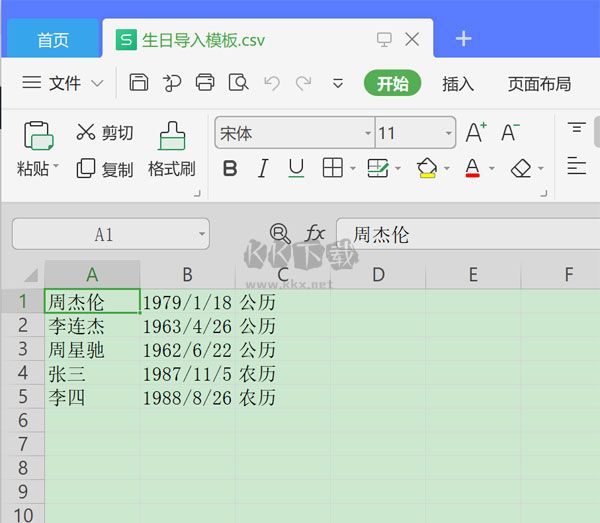Select cell with date 1962/6/22
This screenshot has height=523, width=600.
tap(188, 350)
